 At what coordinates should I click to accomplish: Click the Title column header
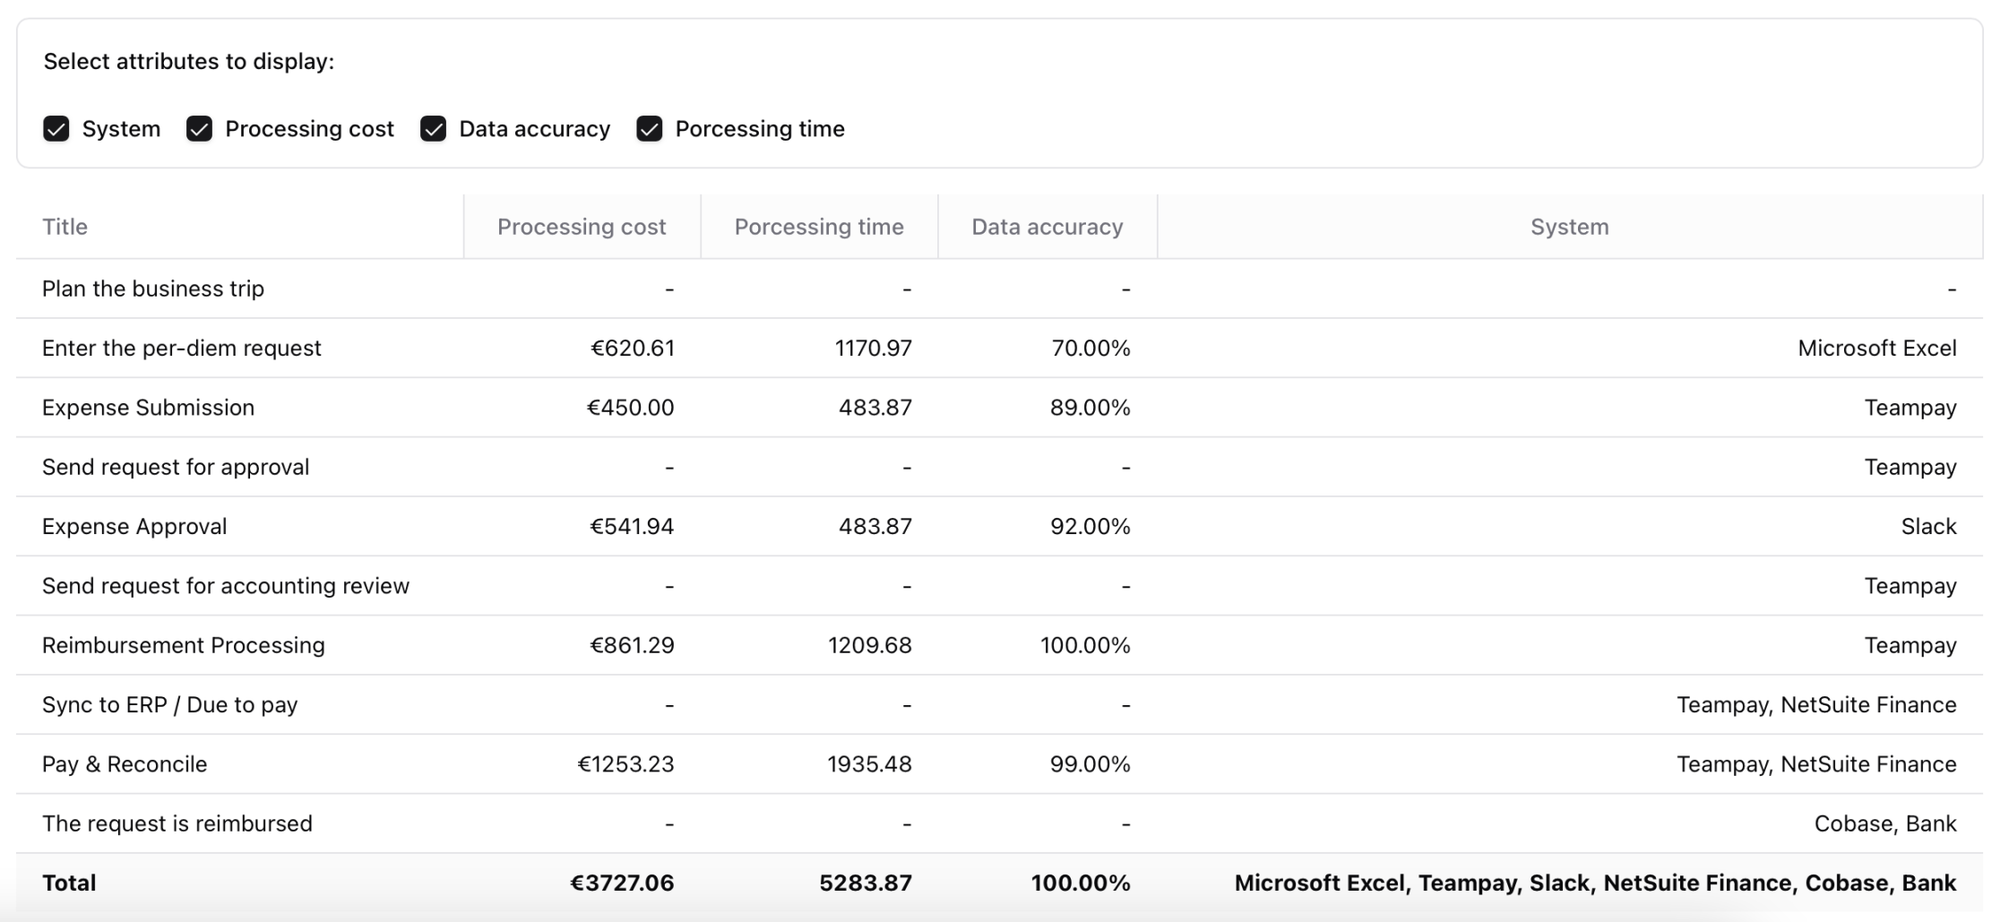(x=65, y=227)
